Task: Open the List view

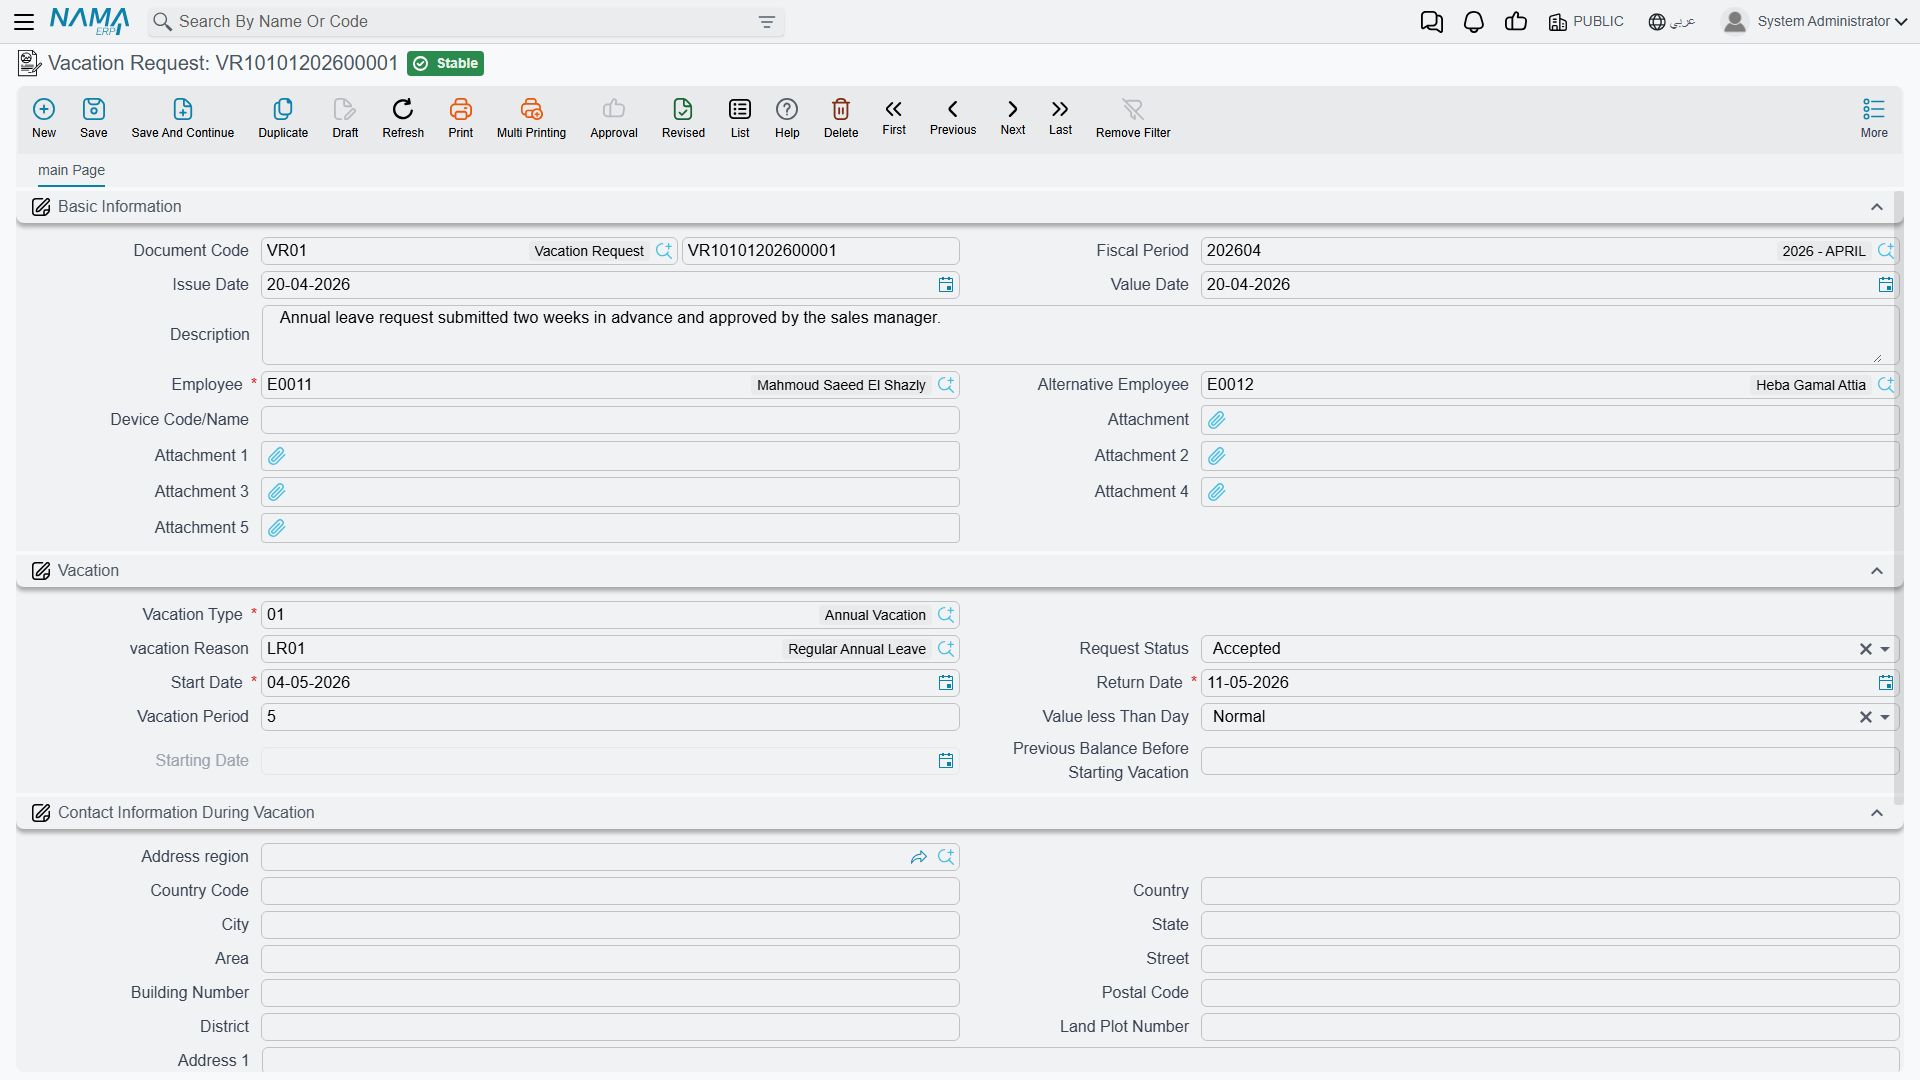Action: click(740, 118)
